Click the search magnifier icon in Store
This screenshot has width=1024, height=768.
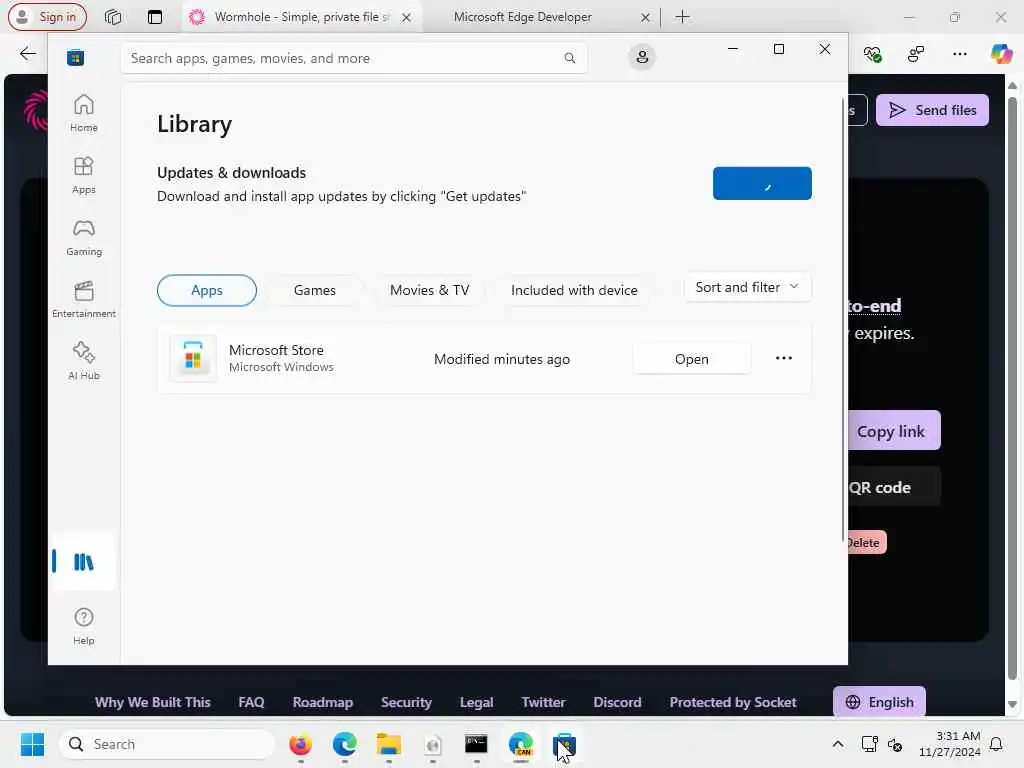click(x=569, y=58)
